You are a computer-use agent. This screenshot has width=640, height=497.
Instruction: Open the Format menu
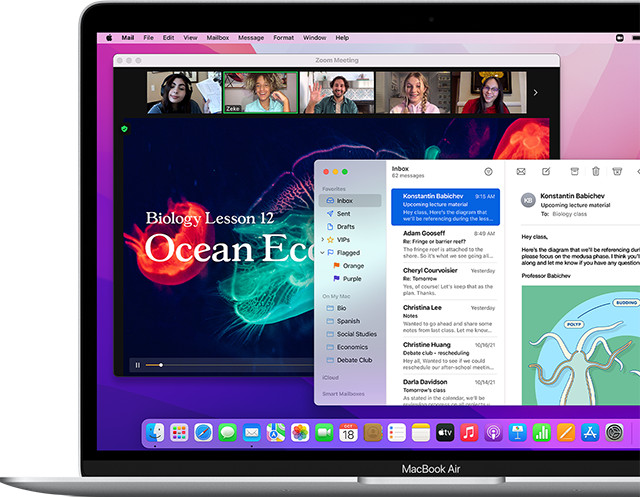tap(284, 38)
